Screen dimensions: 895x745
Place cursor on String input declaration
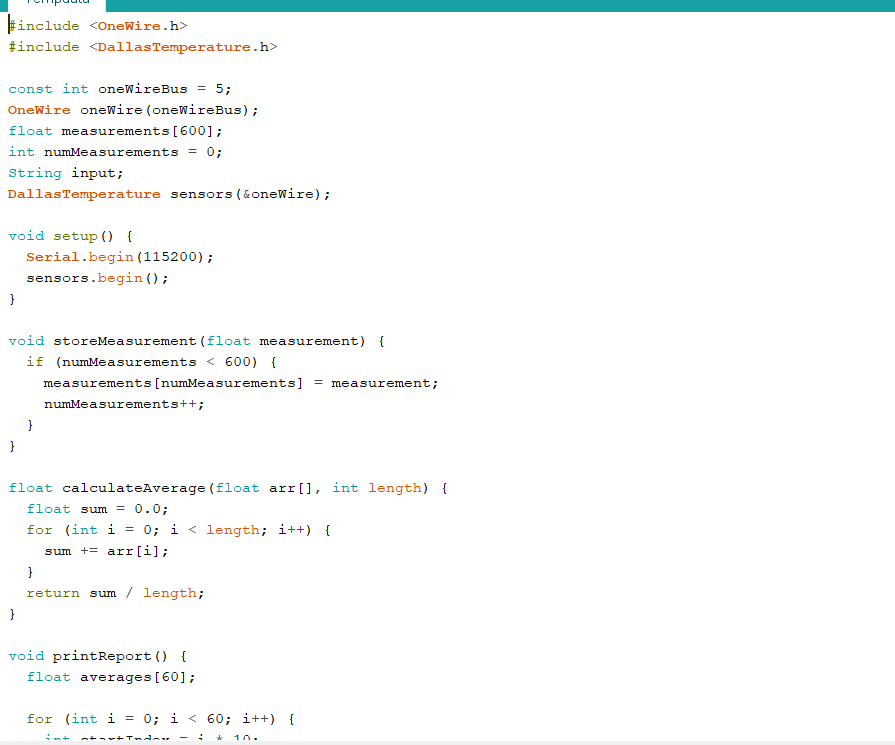click(x=66, y=173)
